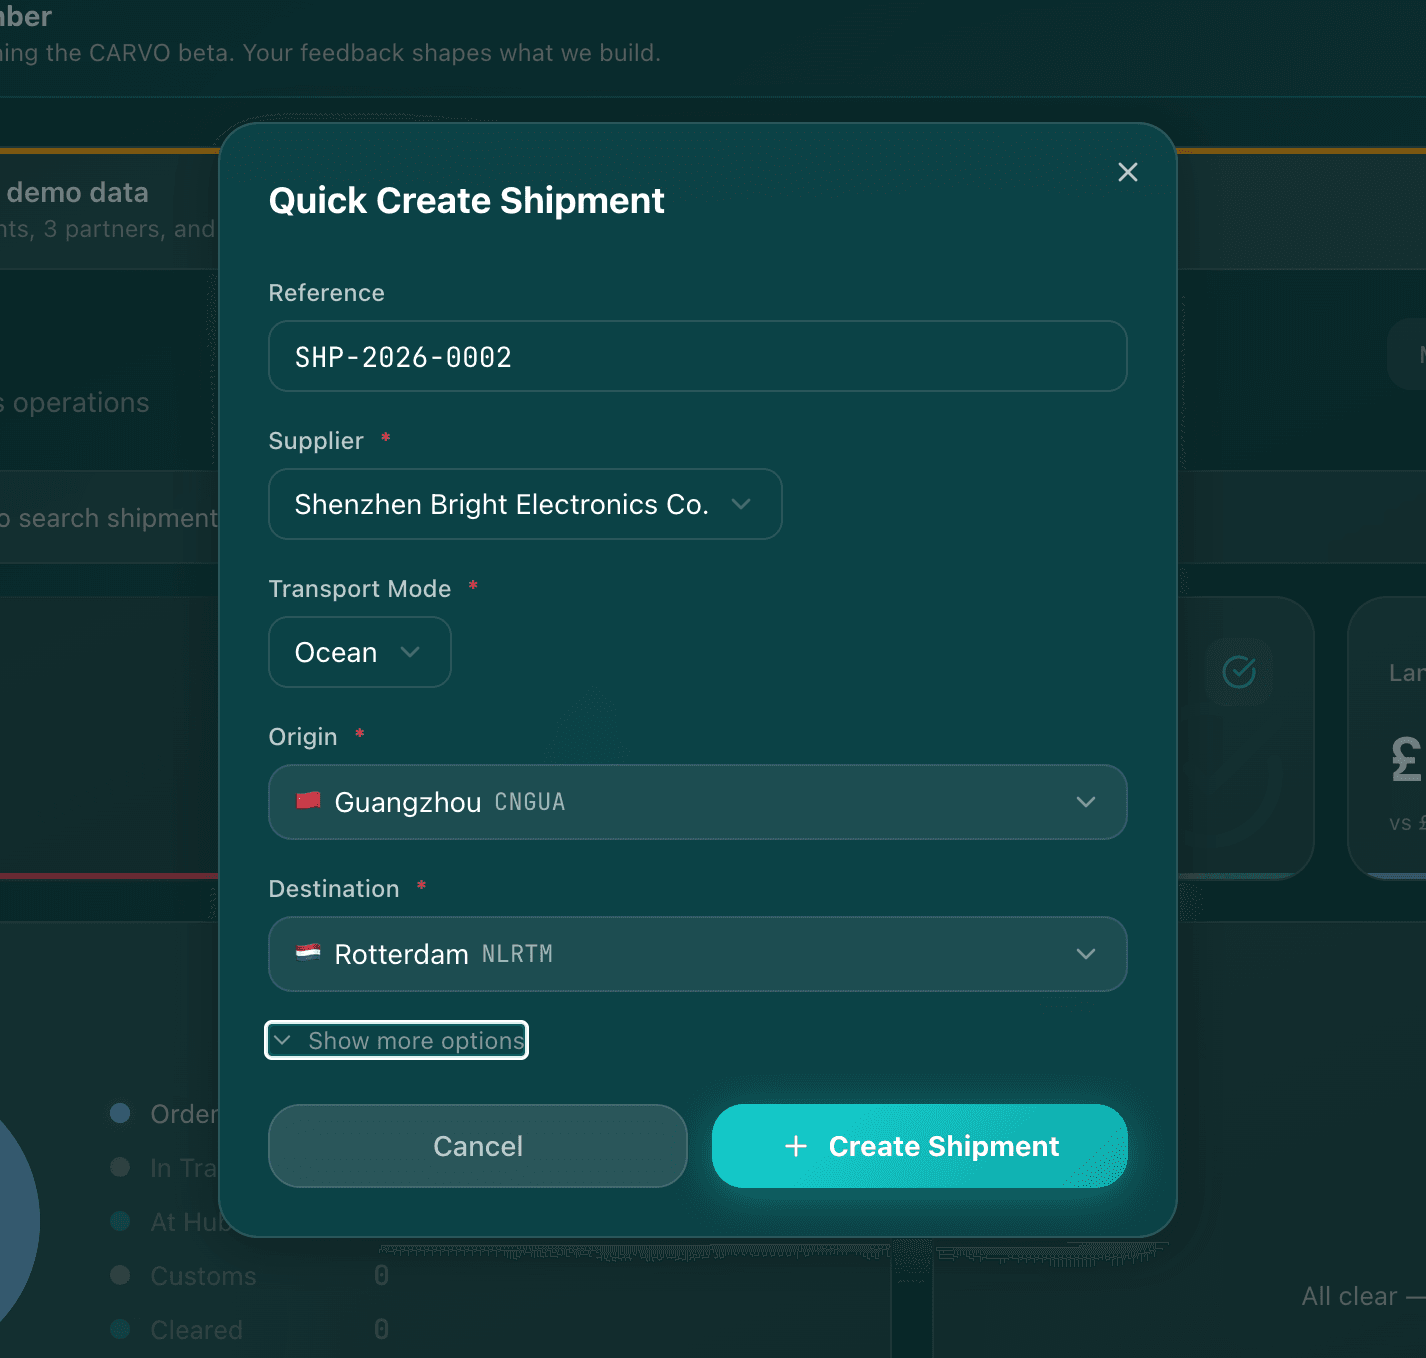Click the Netherlands flag beside Rotterdam

click(x=307, y=953)
